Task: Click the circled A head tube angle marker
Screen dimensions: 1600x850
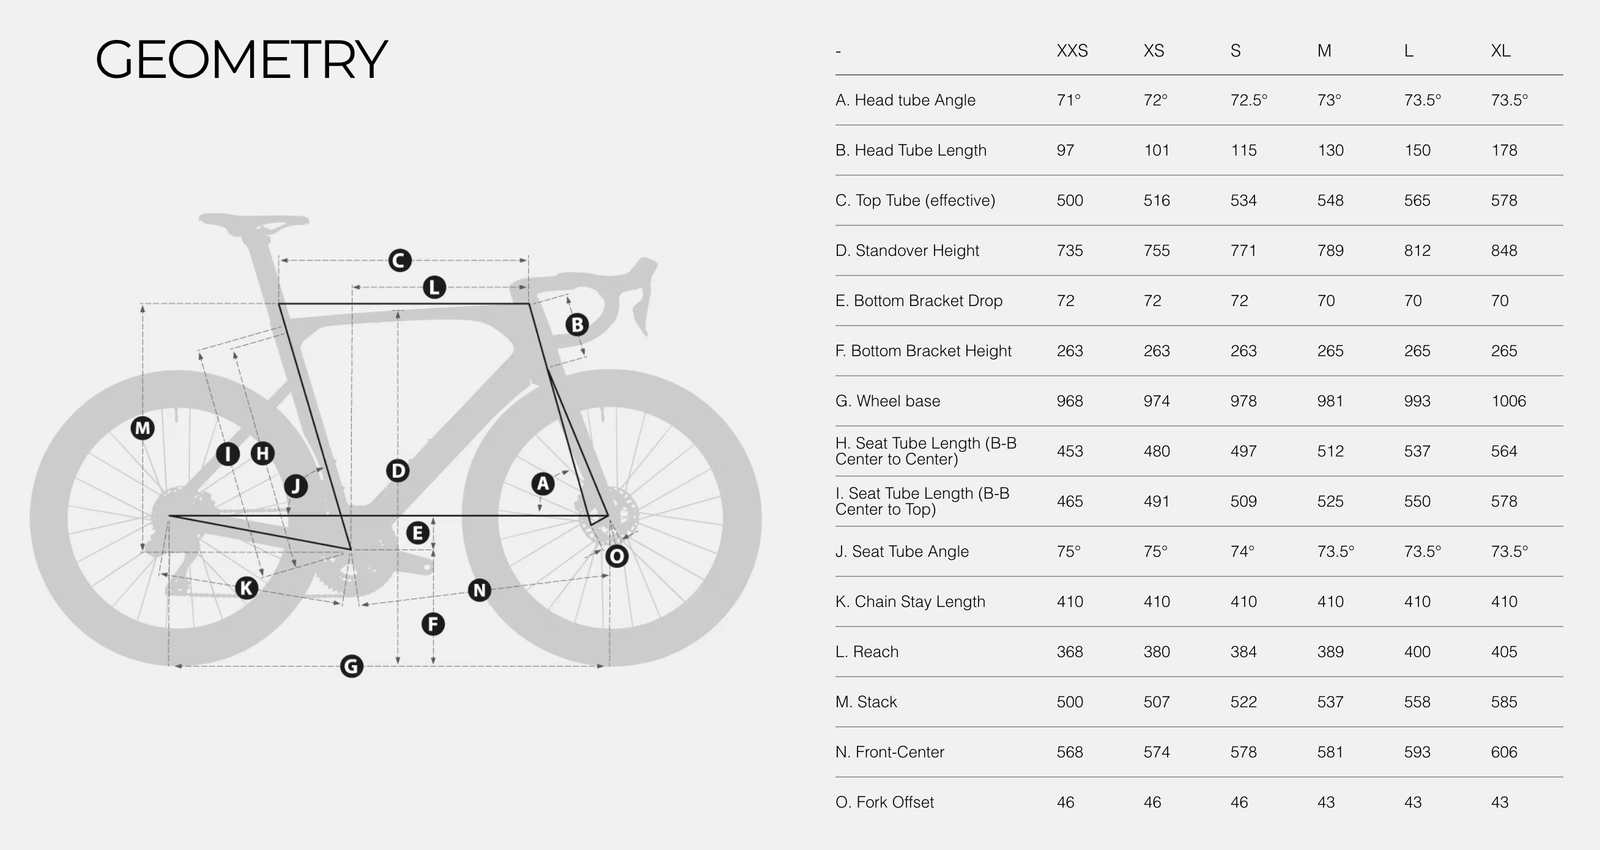Action: [542, 484]
